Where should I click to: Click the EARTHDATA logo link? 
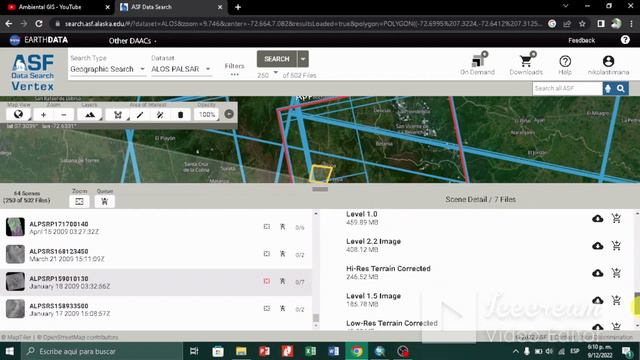click(39, 40)
